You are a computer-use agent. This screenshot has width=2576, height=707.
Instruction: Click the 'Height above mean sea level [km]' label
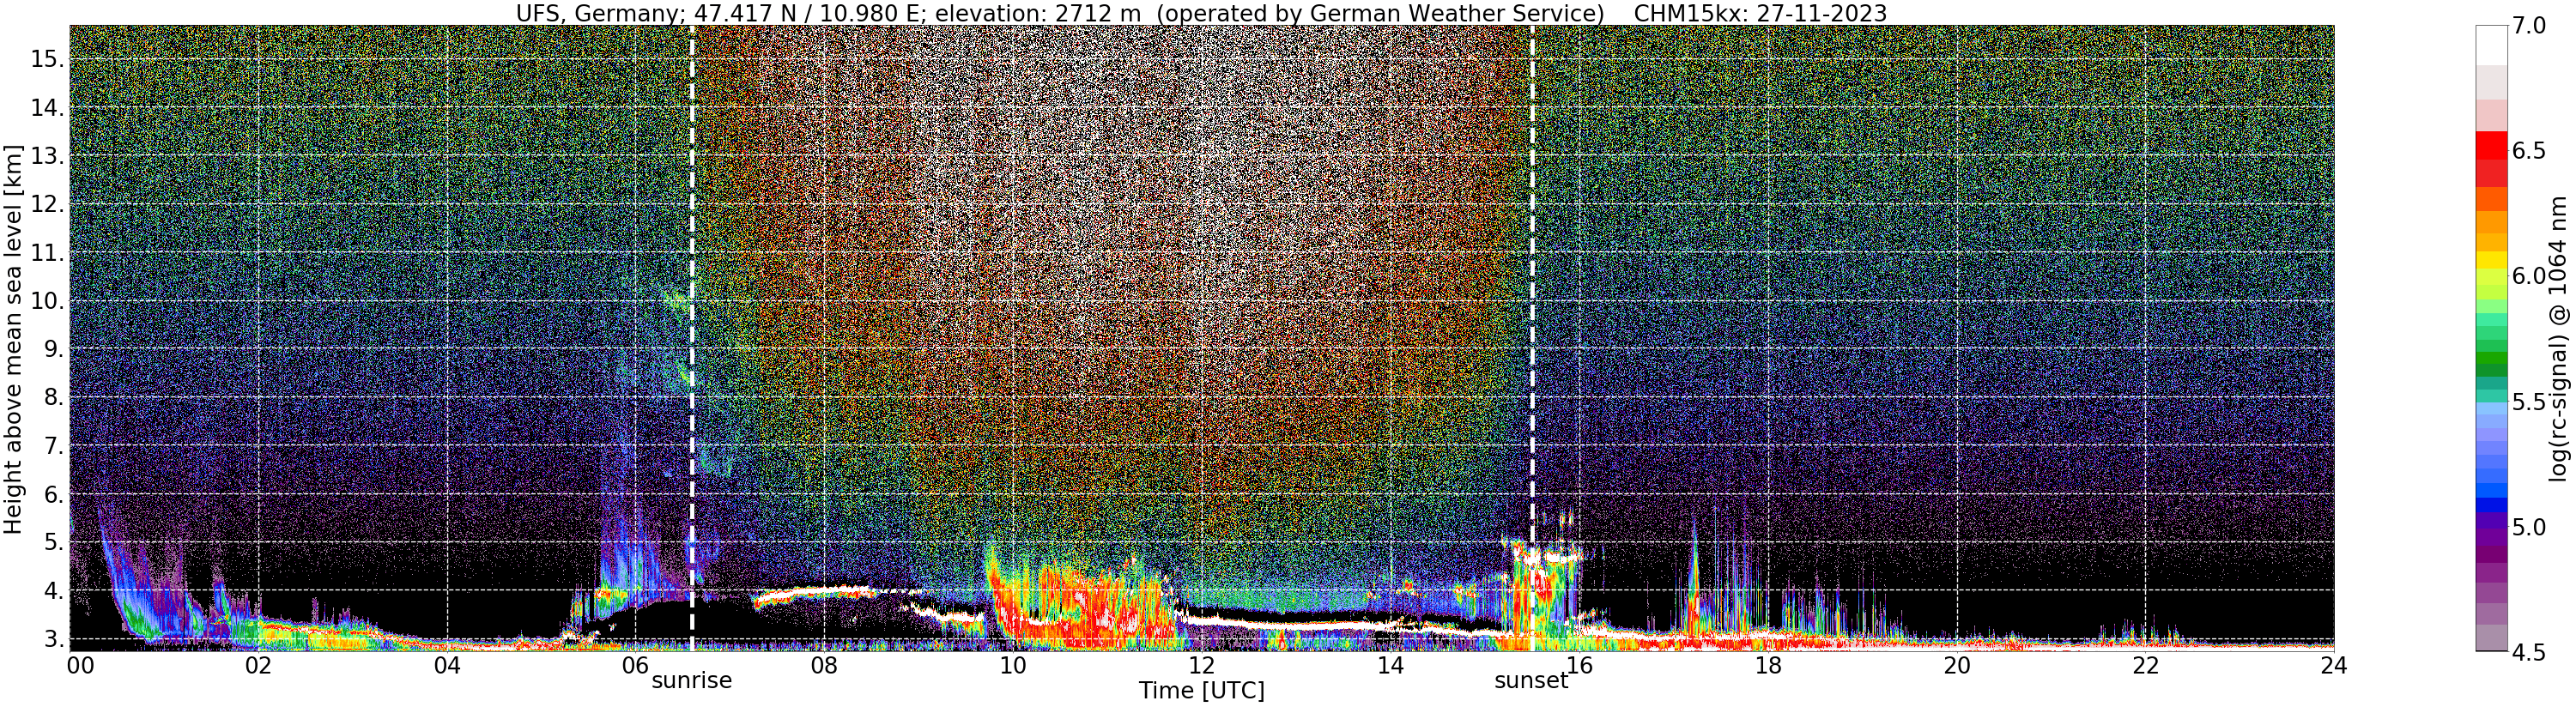click(x=13, y=338)
